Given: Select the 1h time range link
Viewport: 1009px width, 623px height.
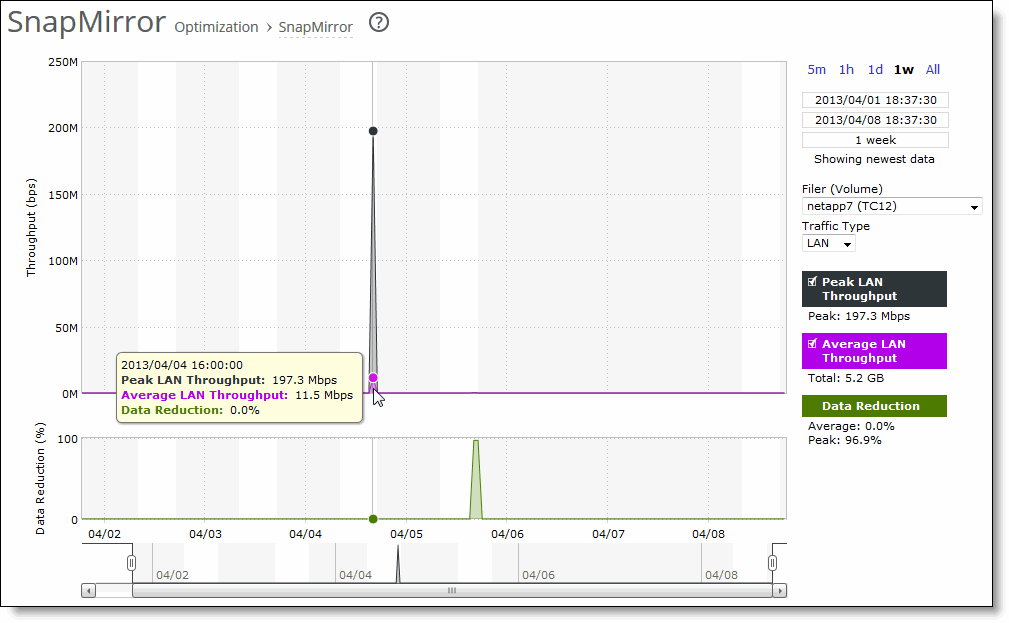Looking at the screenshot, I should (x=845, y=69).
